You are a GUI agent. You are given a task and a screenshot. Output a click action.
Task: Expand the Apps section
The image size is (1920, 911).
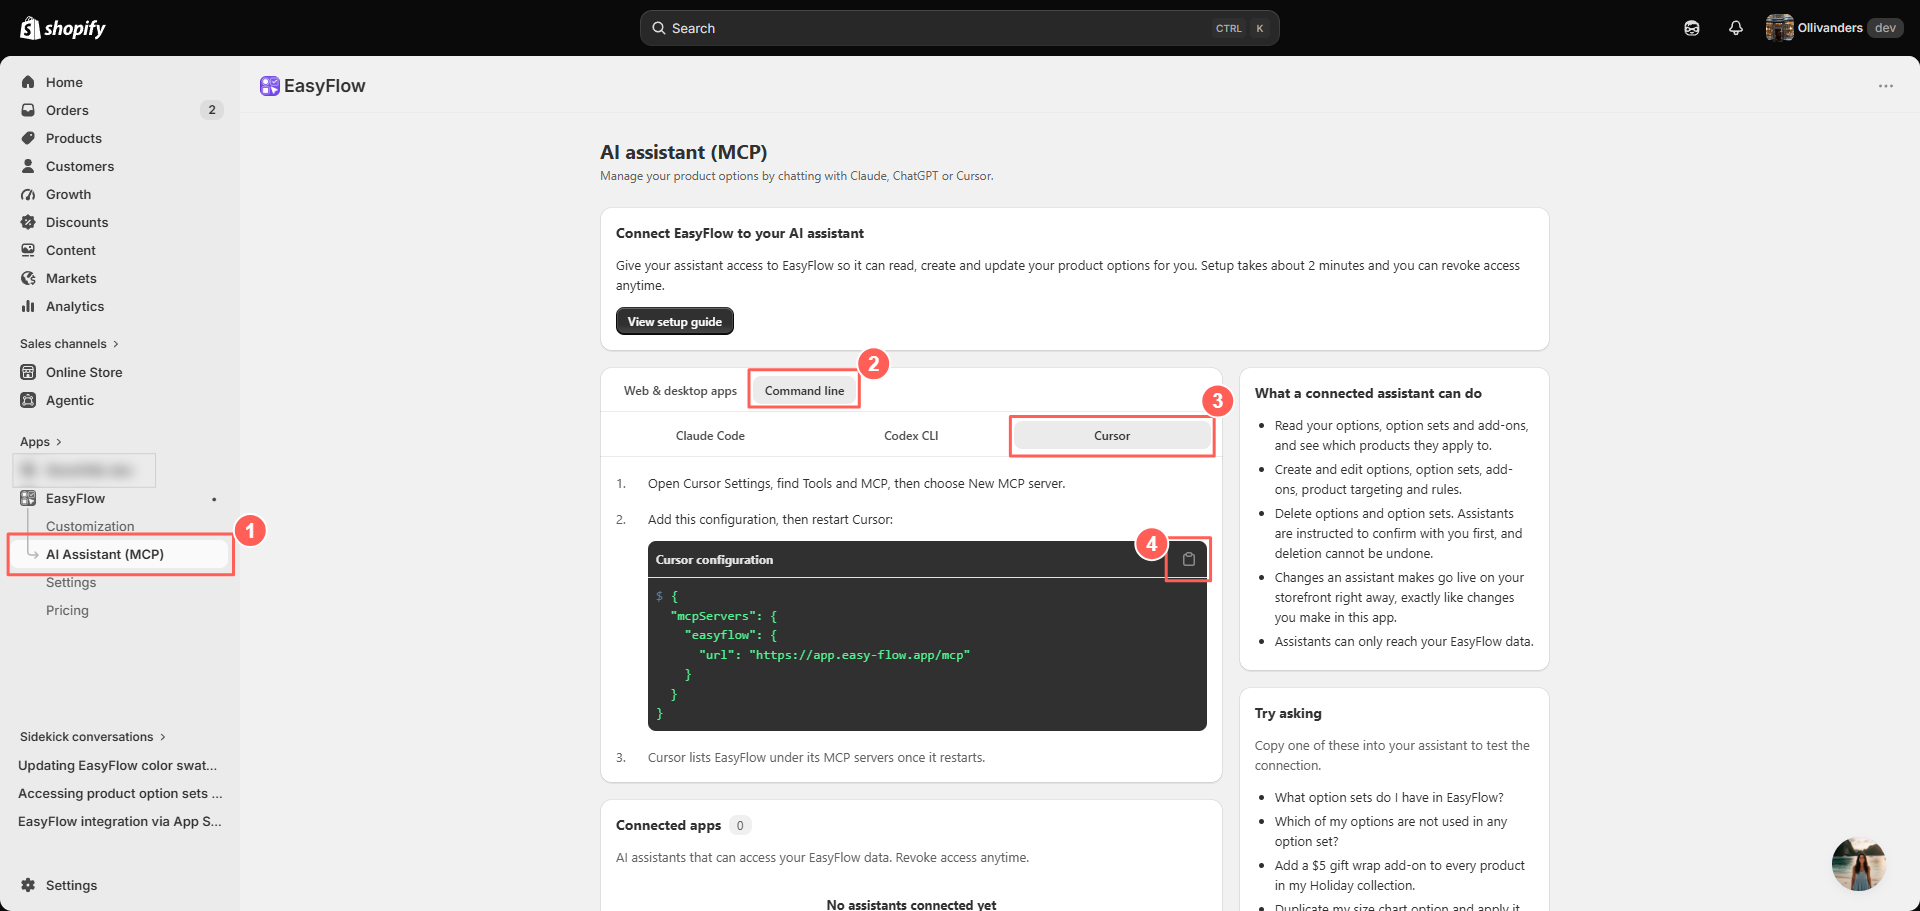pyautogui.click(x=41, y=442)
